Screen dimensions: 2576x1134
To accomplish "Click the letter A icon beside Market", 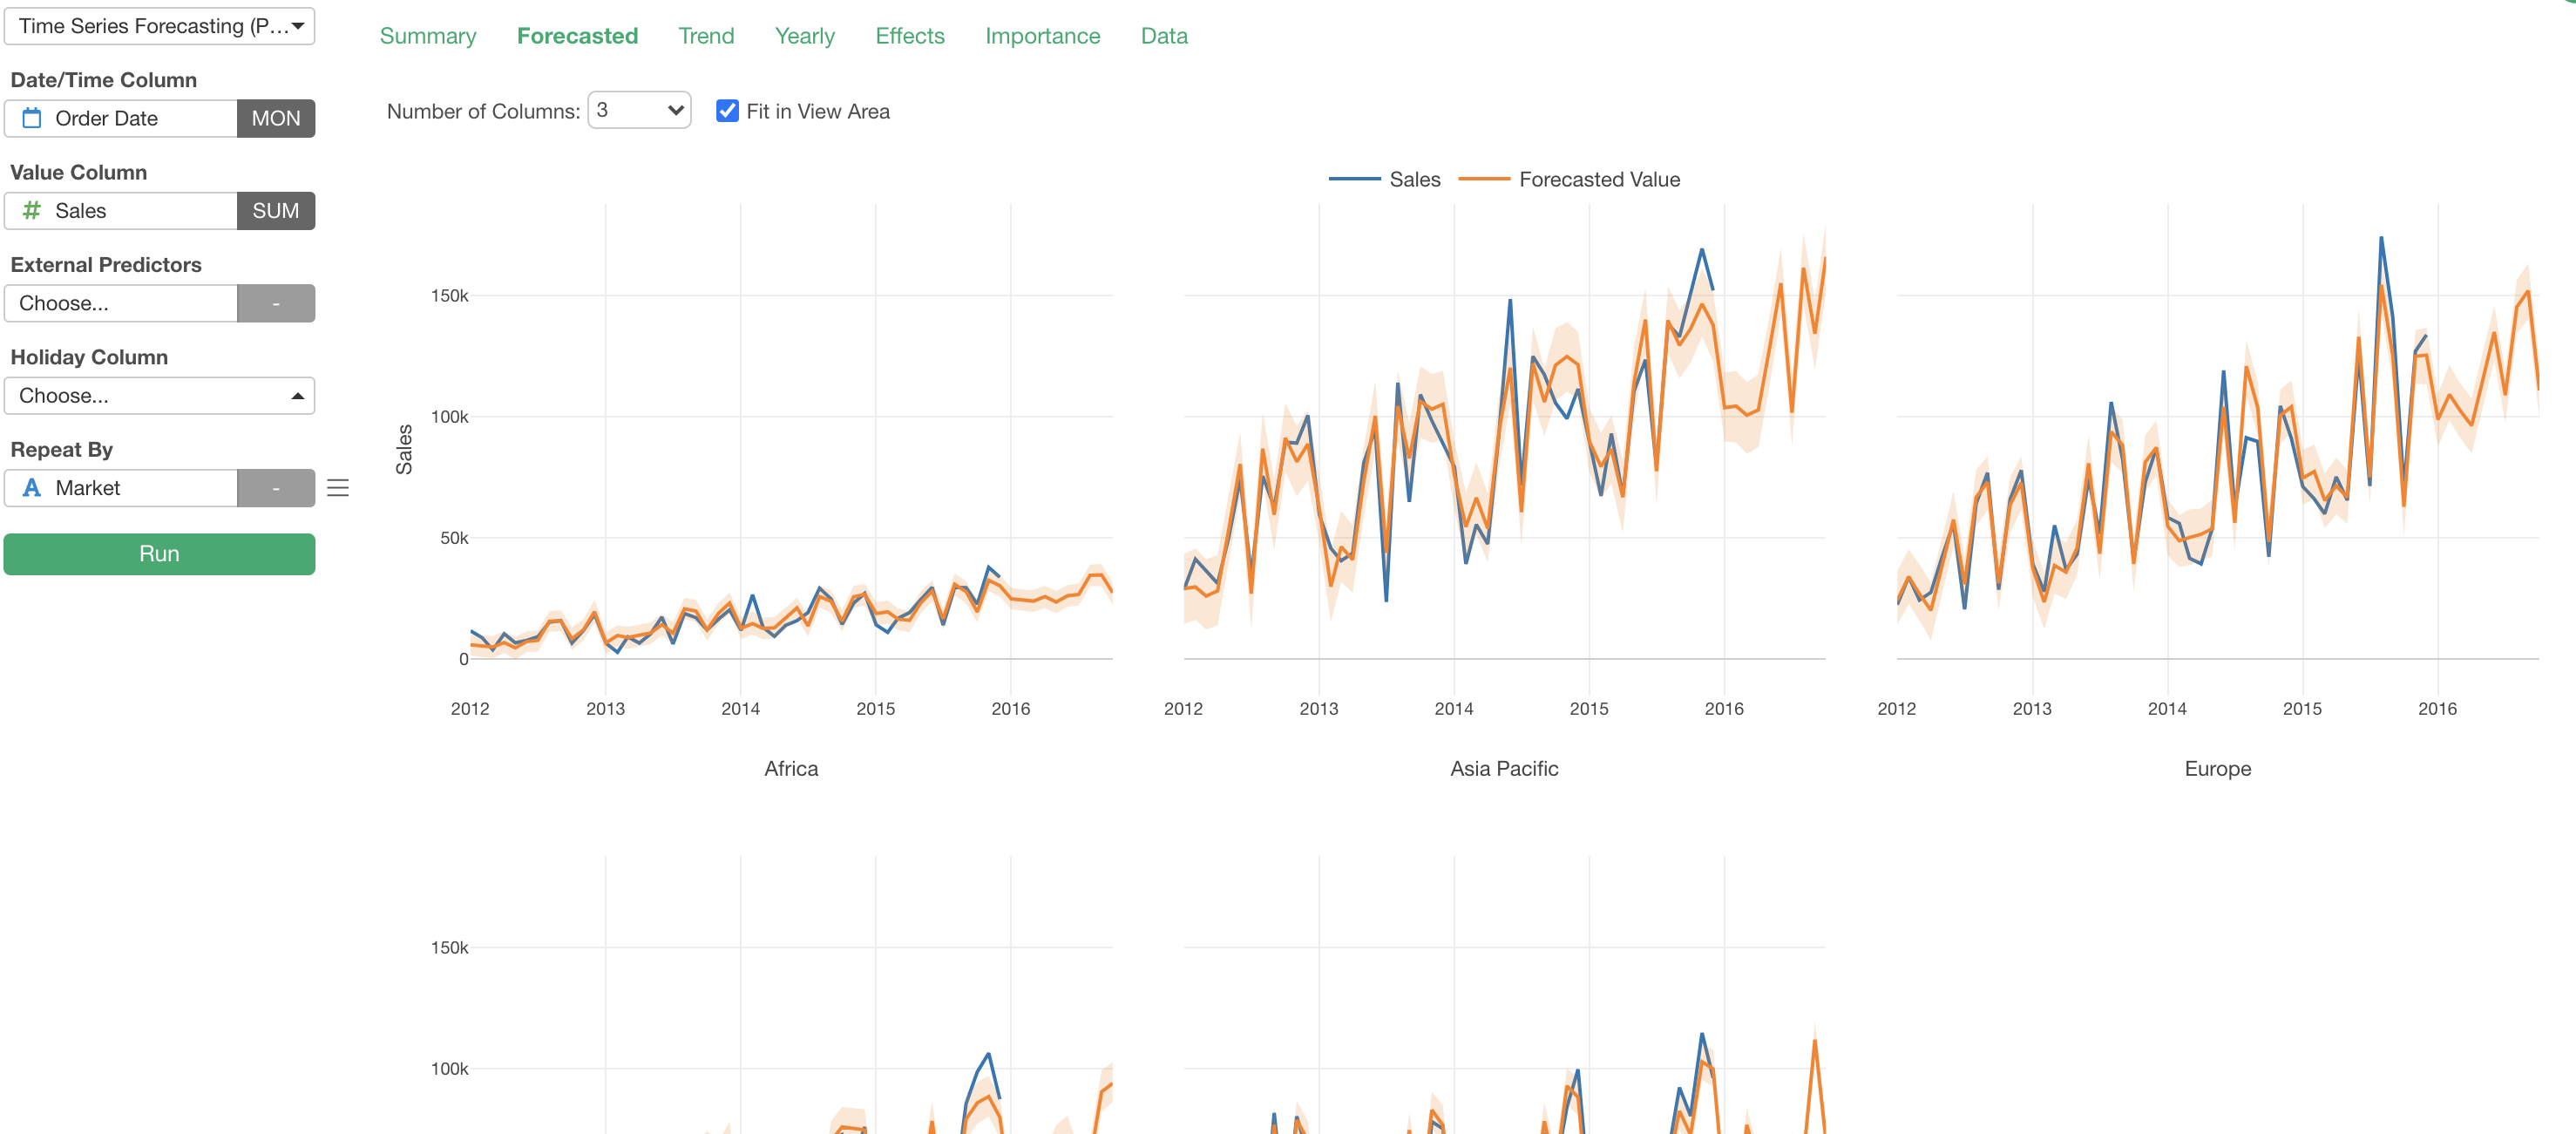I will pyautogui.click(x=32, y=487).
